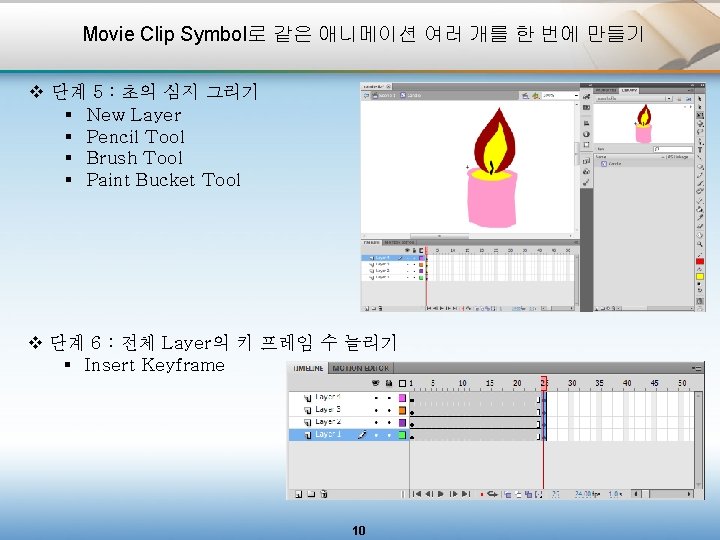Click lower timeline horizontal scrollbar
Screen dimensions: 720x540
661,494
